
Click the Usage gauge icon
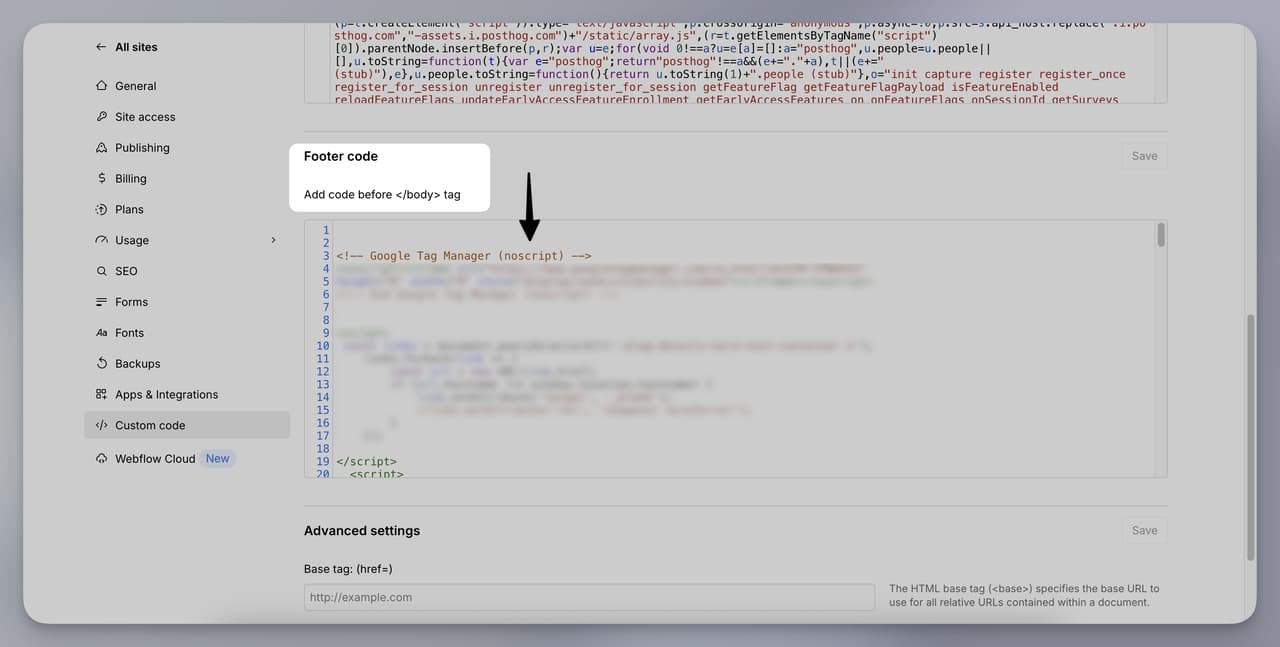pos(101,240)
